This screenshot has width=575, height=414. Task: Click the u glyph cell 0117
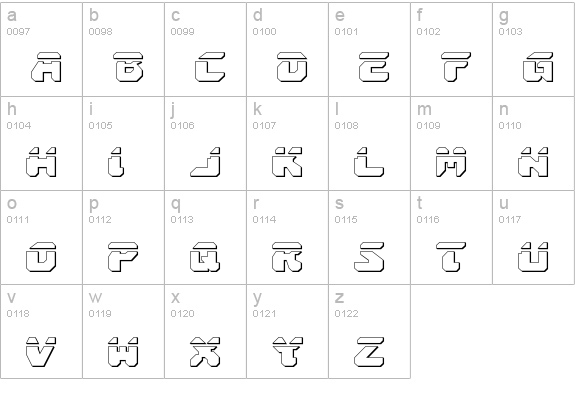click(534, 237)
